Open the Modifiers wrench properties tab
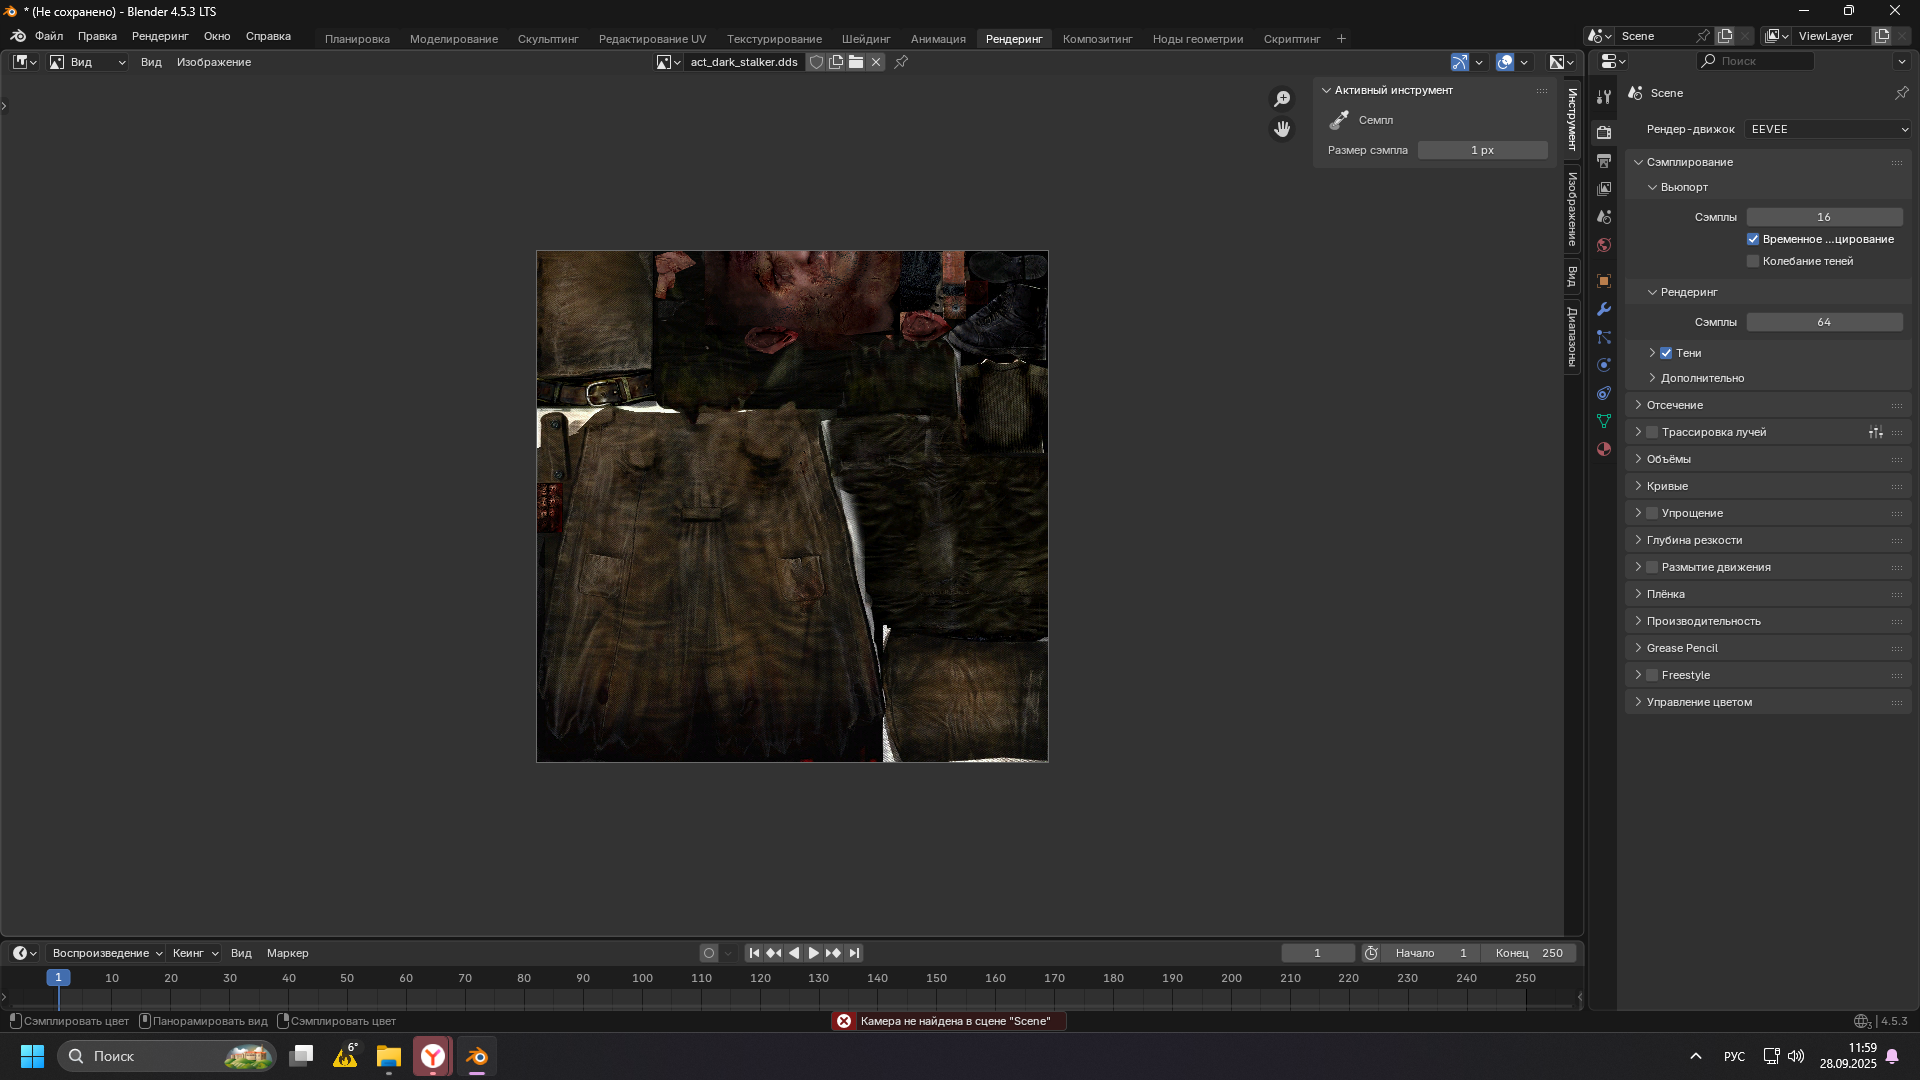Image resolution: width=1920 pixels, height=1080 pixels. coord(1604,309)
